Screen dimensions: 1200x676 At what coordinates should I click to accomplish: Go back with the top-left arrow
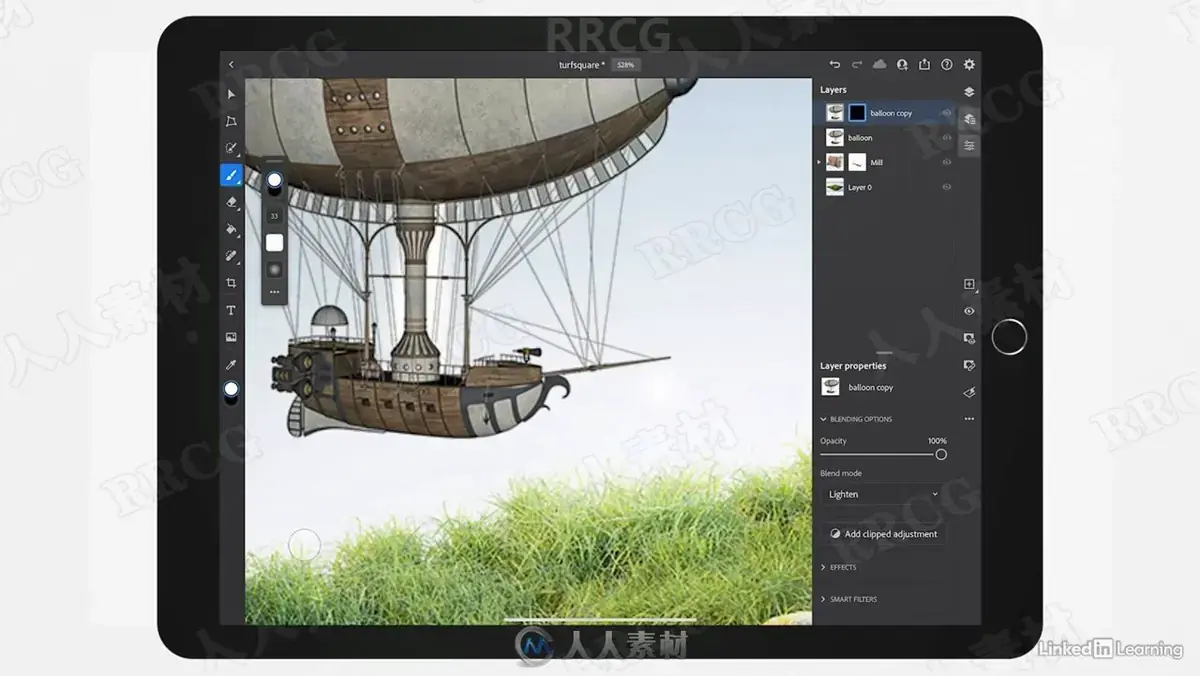pyautogui.click(x=231, y=64)
